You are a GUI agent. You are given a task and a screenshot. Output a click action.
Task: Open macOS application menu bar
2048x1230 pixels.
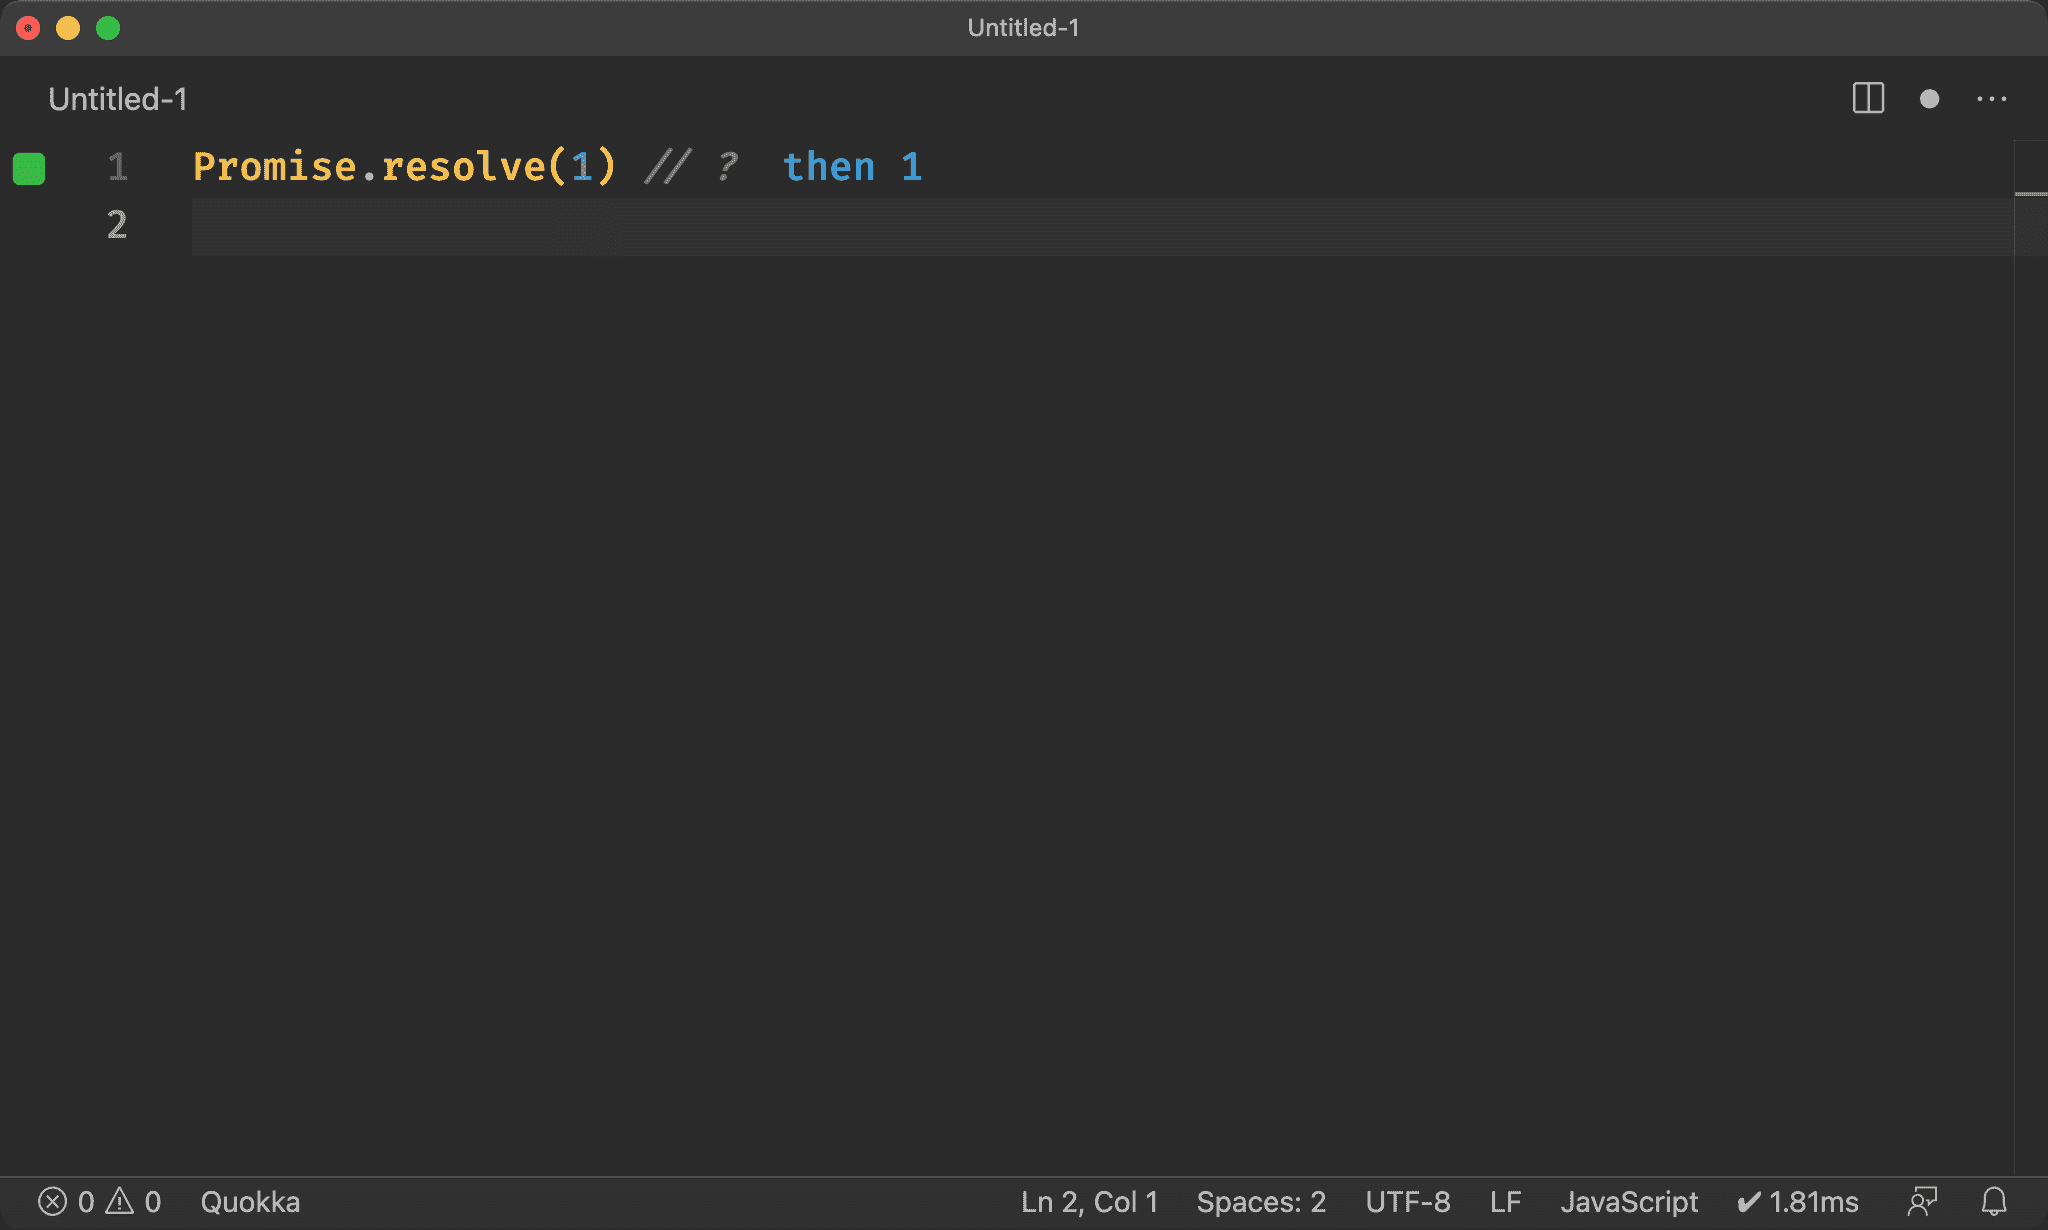point(1024,0)
